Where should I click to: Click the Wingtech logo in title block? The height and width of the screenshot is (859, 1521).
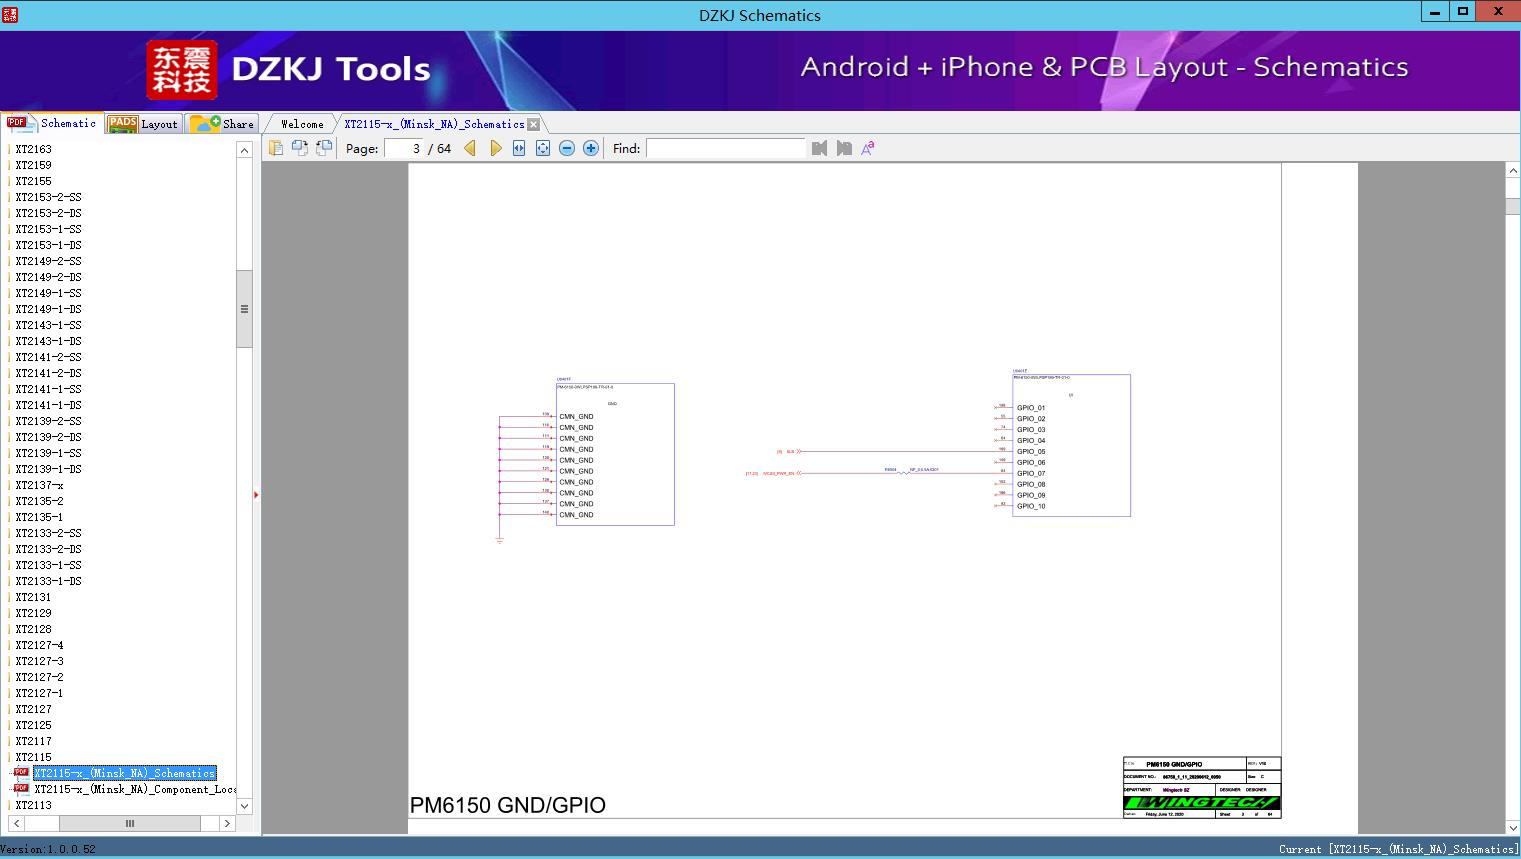[1201, 802]
